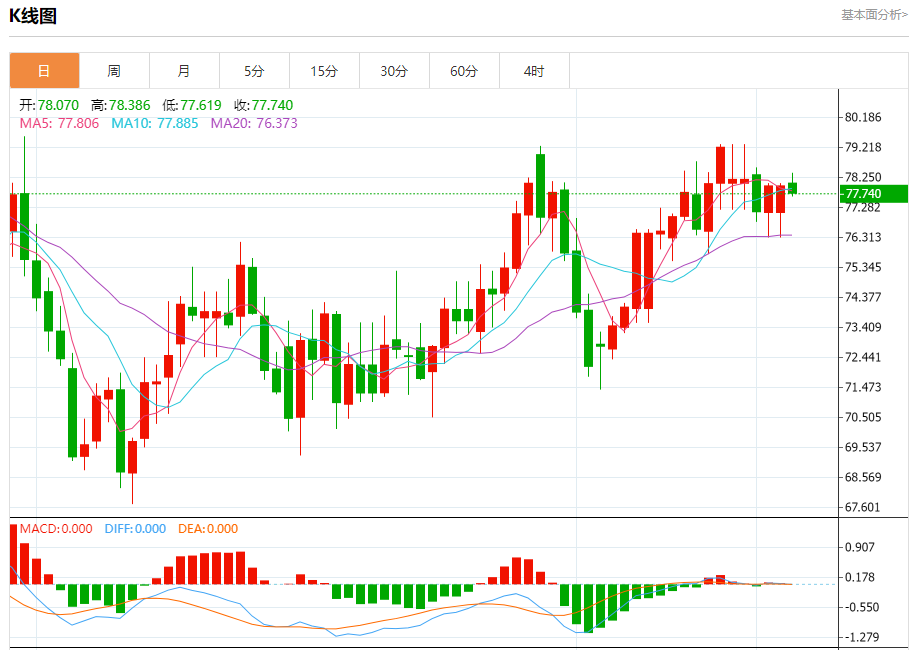This screenshot has width=914, height=650.
Task: Click the DIFF:0.000 indicator label
Action: click(x=135, y=529)
